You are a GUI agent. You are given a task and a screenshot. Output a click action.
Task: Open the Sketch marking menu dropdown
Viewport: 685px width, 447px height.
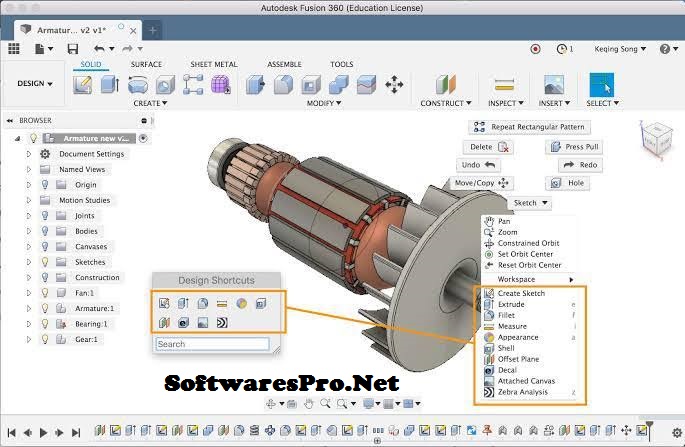530,203
